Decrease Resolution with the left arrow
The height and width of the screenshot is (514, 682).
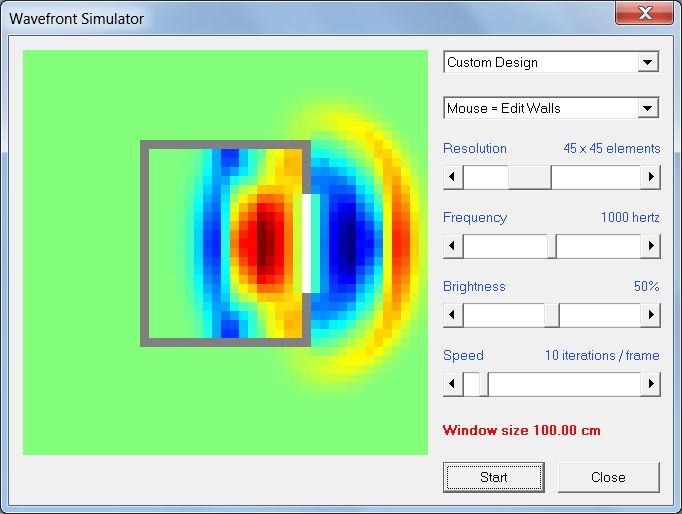point(453,177)
